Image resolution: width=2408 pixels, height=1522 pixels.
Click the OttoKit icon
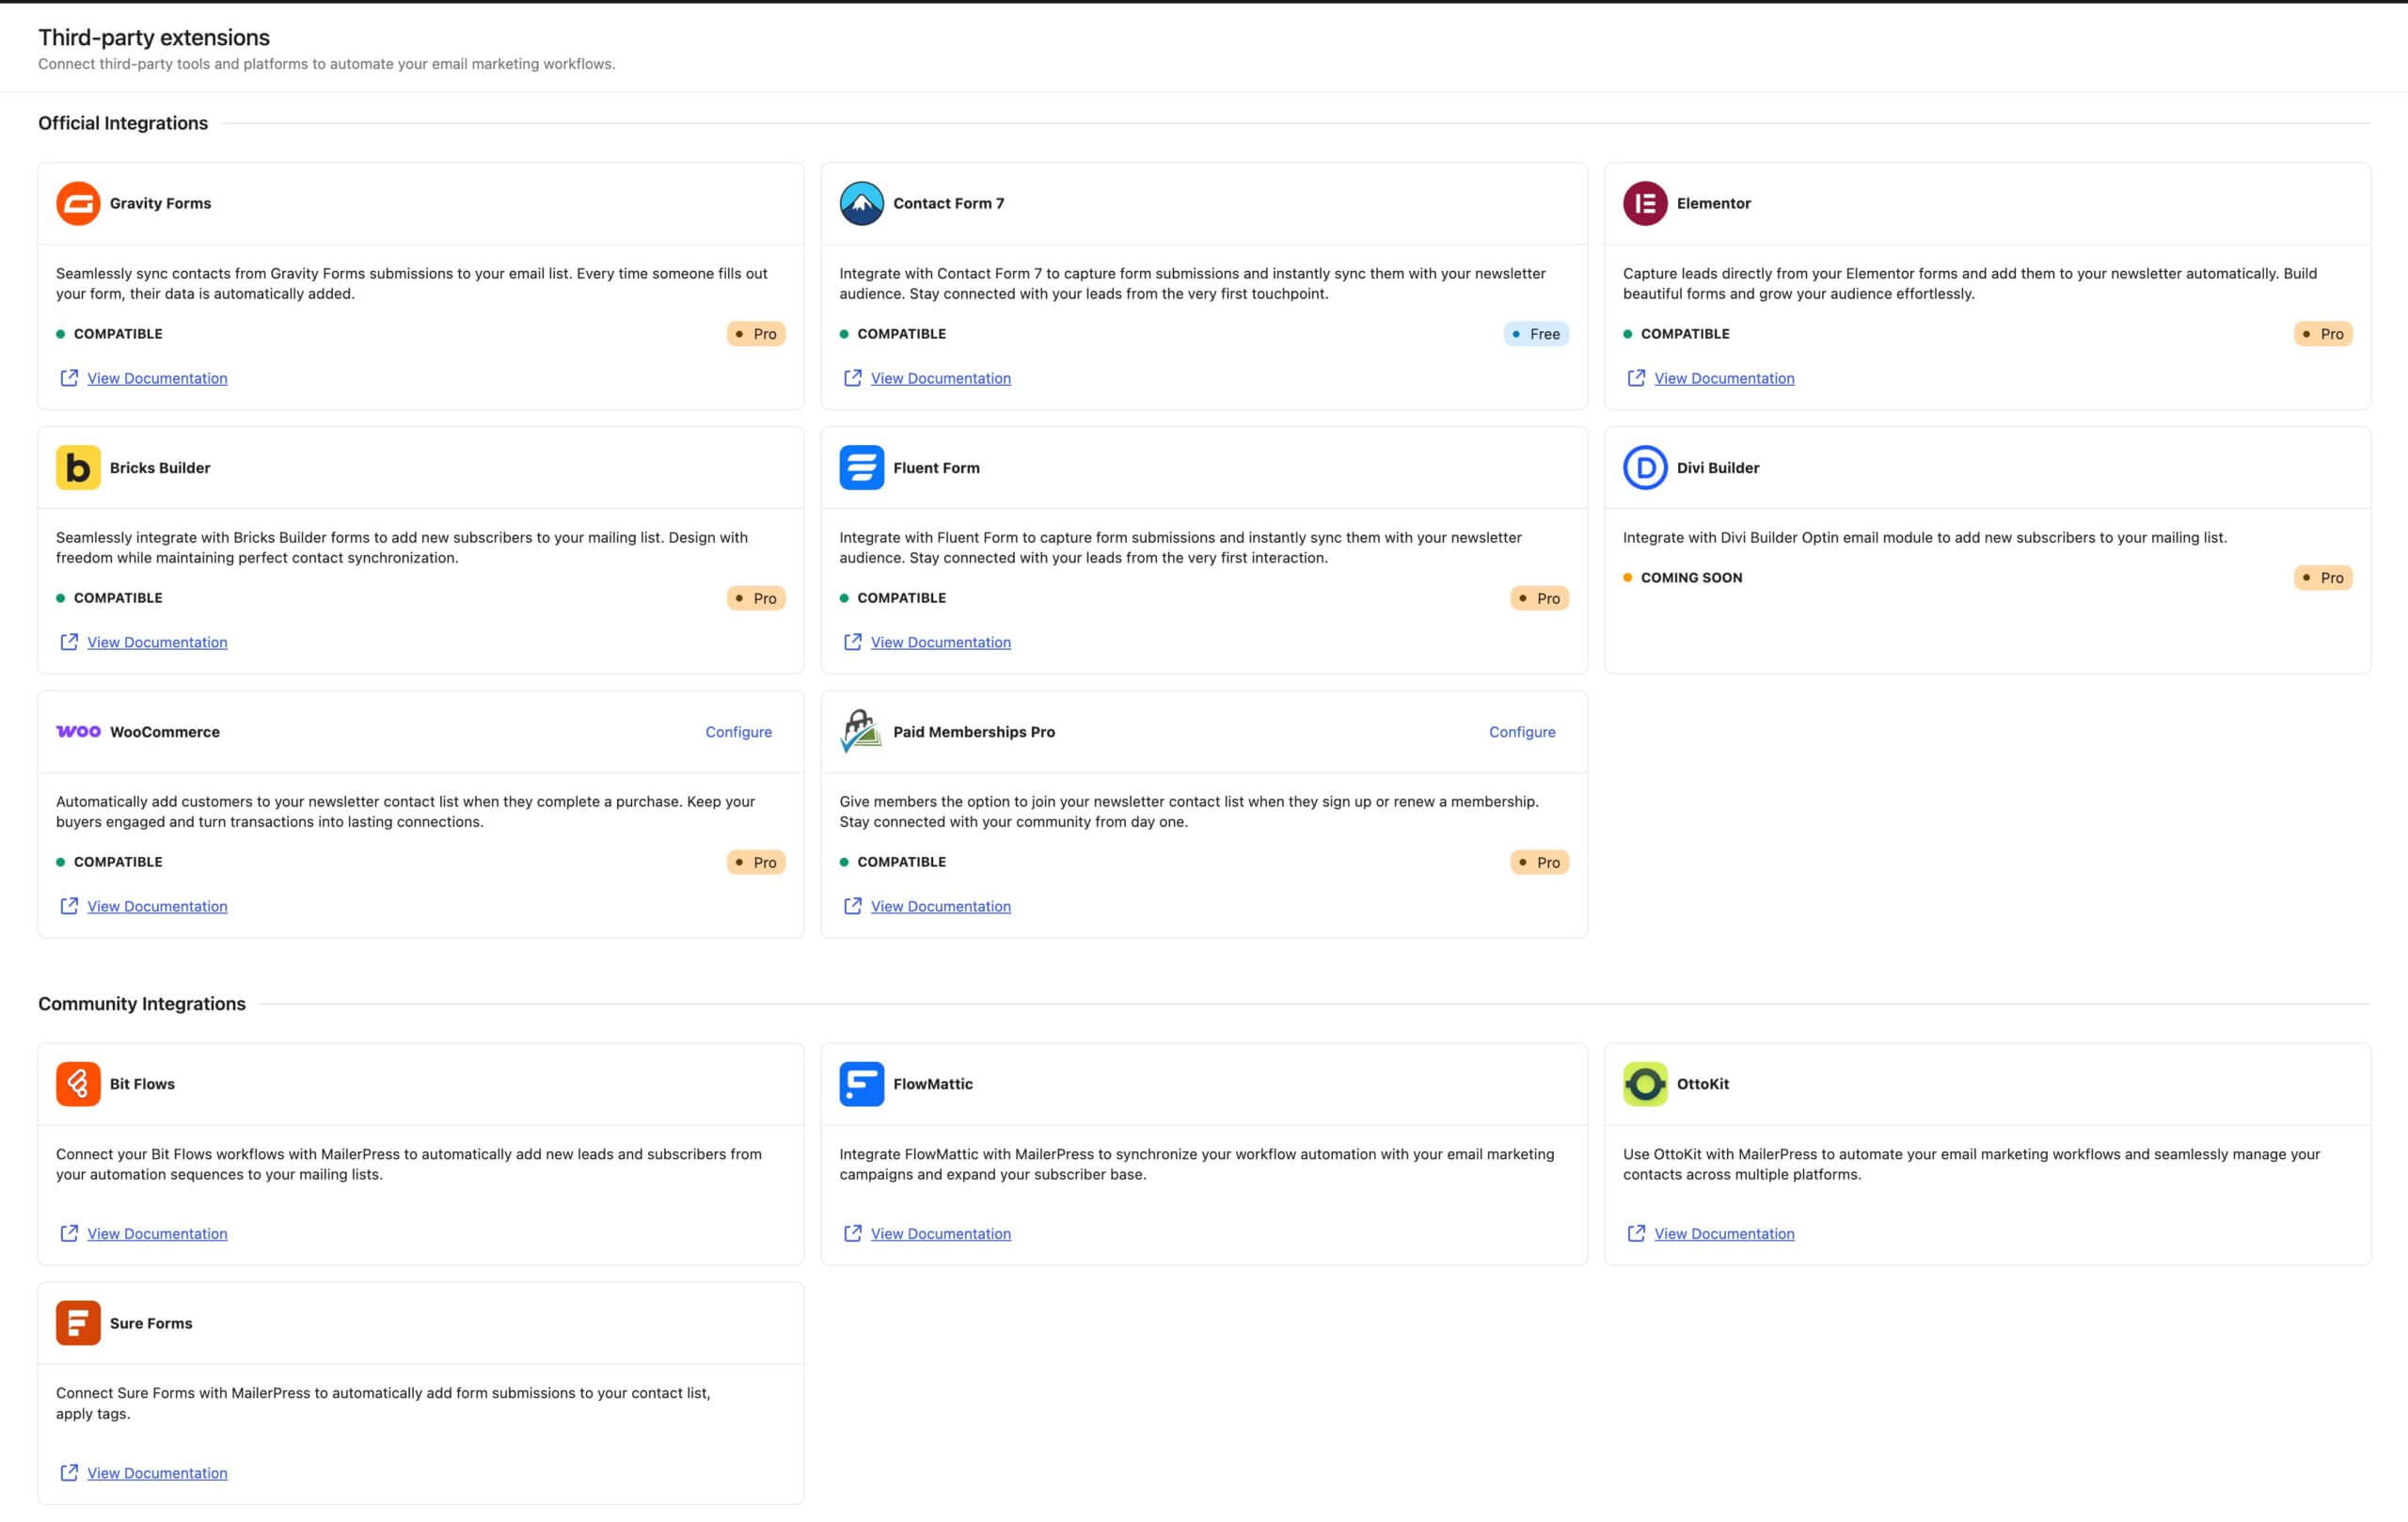click(1645, 1083)
